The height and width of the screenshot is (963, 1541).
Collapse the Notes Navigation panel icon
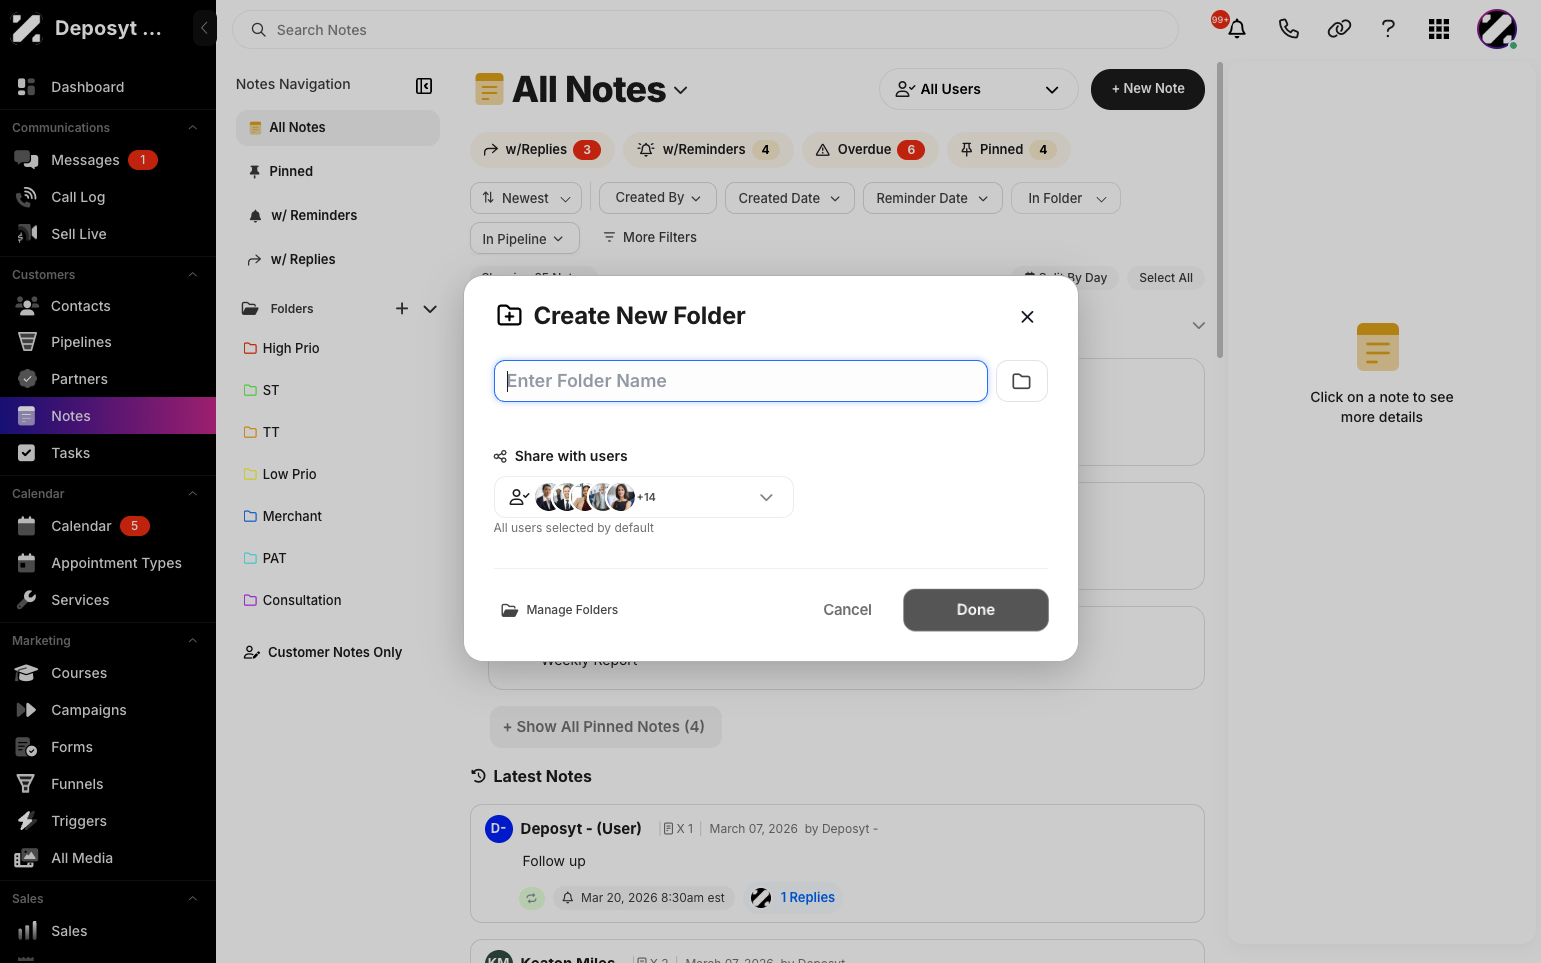pos(424,86)
